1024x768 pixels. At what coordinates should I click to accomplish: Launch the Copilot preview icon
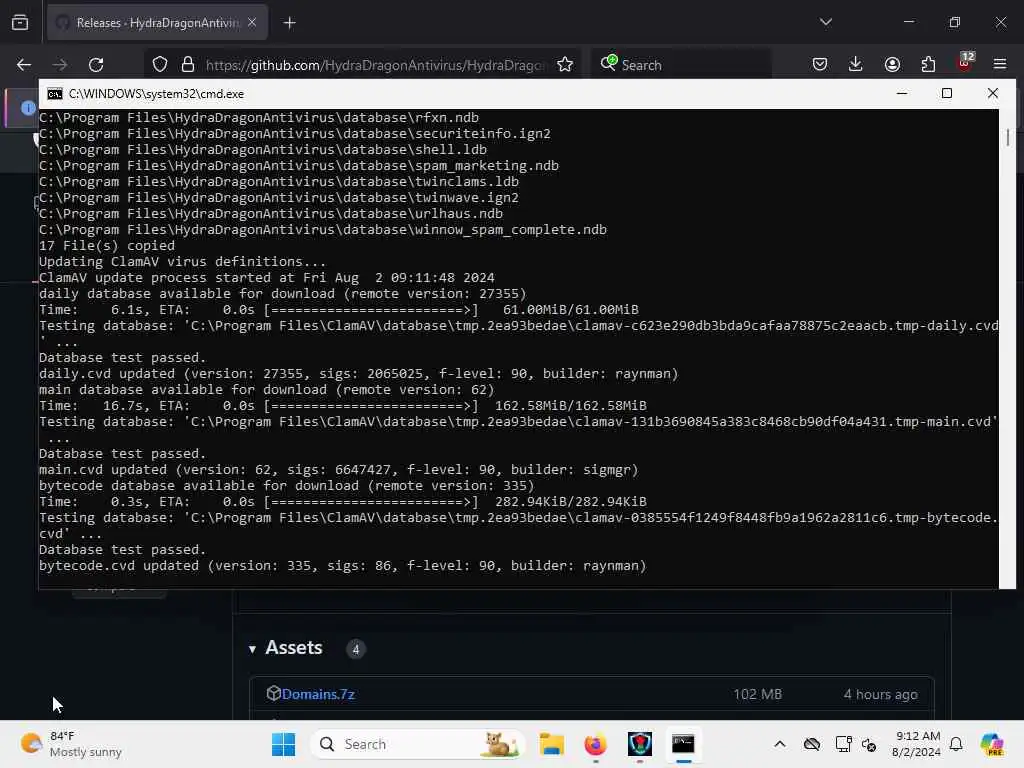point(992,744)
